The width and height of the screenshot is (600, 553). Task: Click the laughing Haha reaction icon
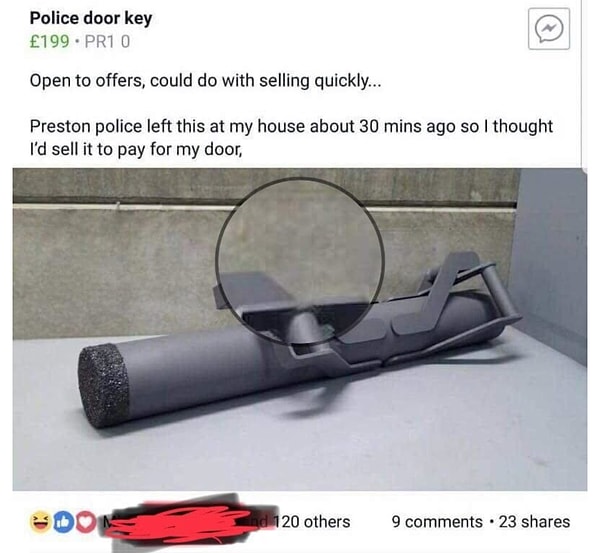point(40,522)
